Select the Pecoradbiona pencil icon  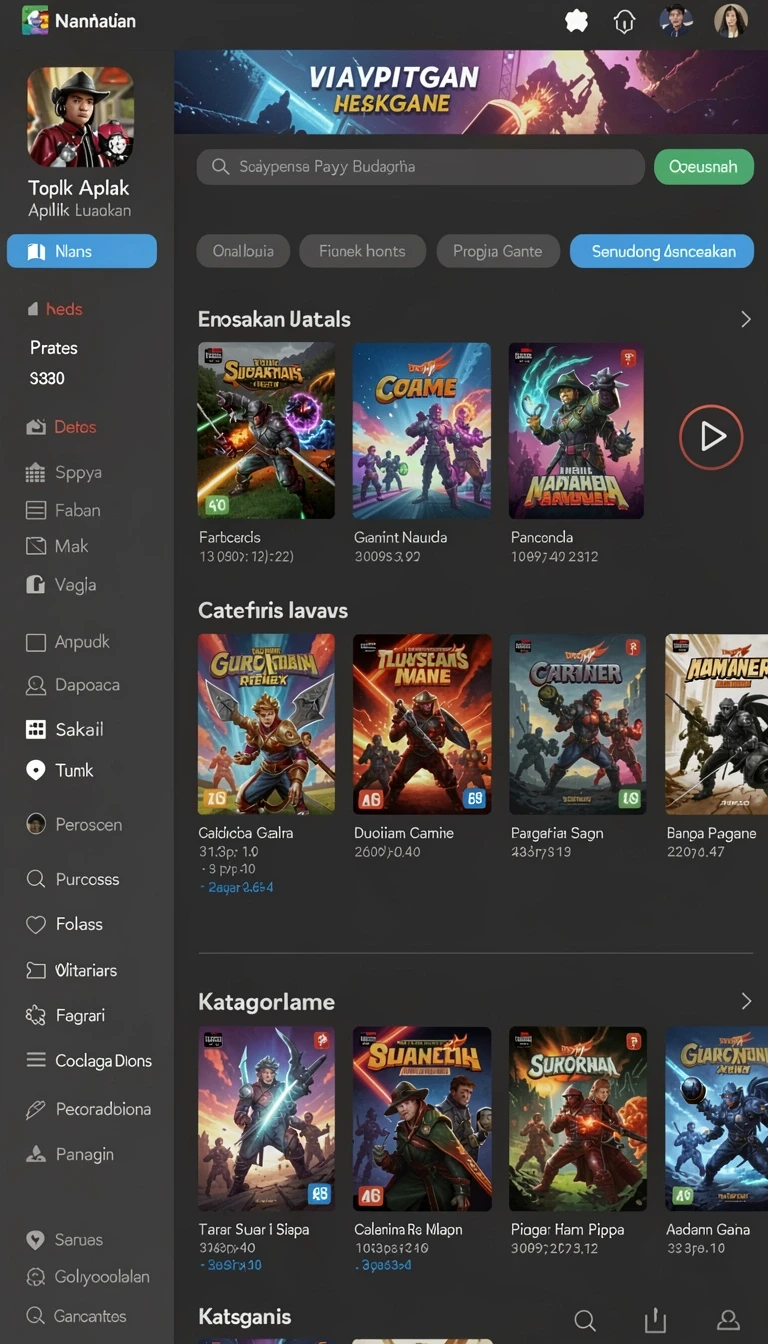[x=36, y=1109]
